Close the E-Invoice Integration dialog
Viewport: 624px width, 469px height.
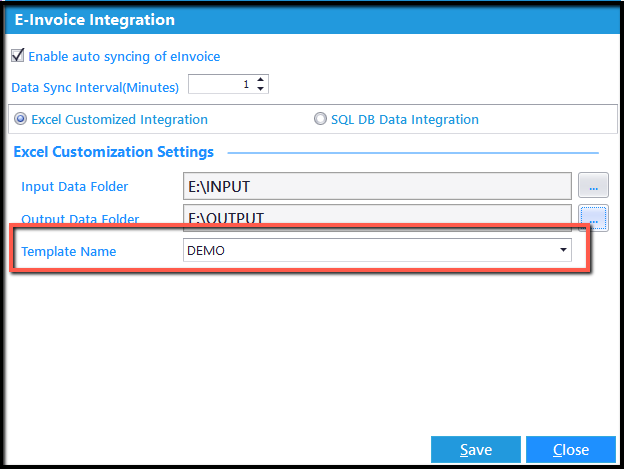pos(571,450)
